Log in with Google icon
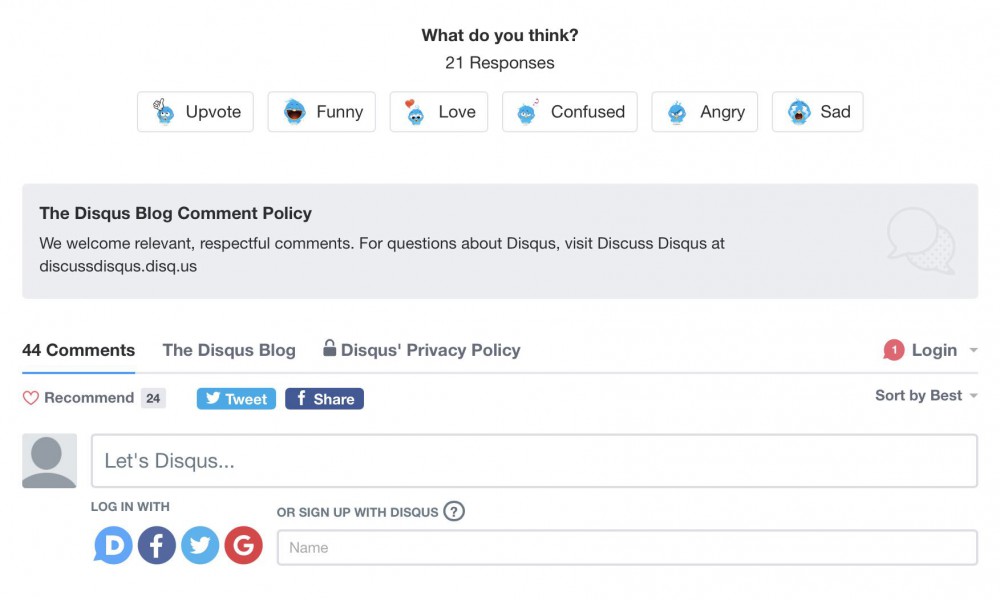The width and height of the screenshot is (1000, 600). 244,545
